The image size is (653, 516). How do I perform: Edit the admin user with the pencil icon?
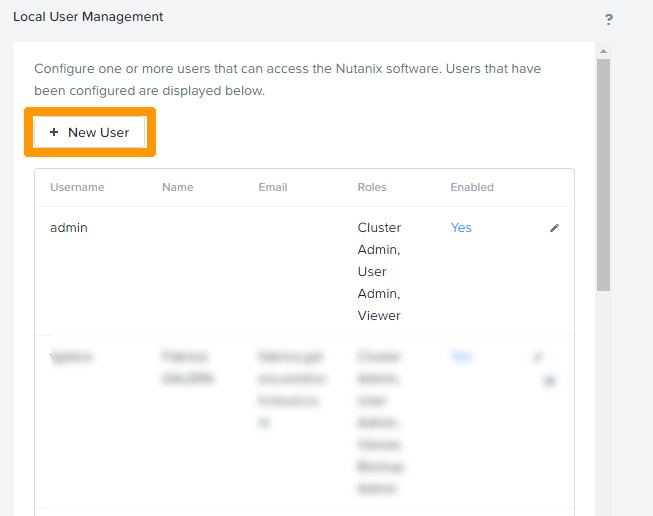point(554,228)
